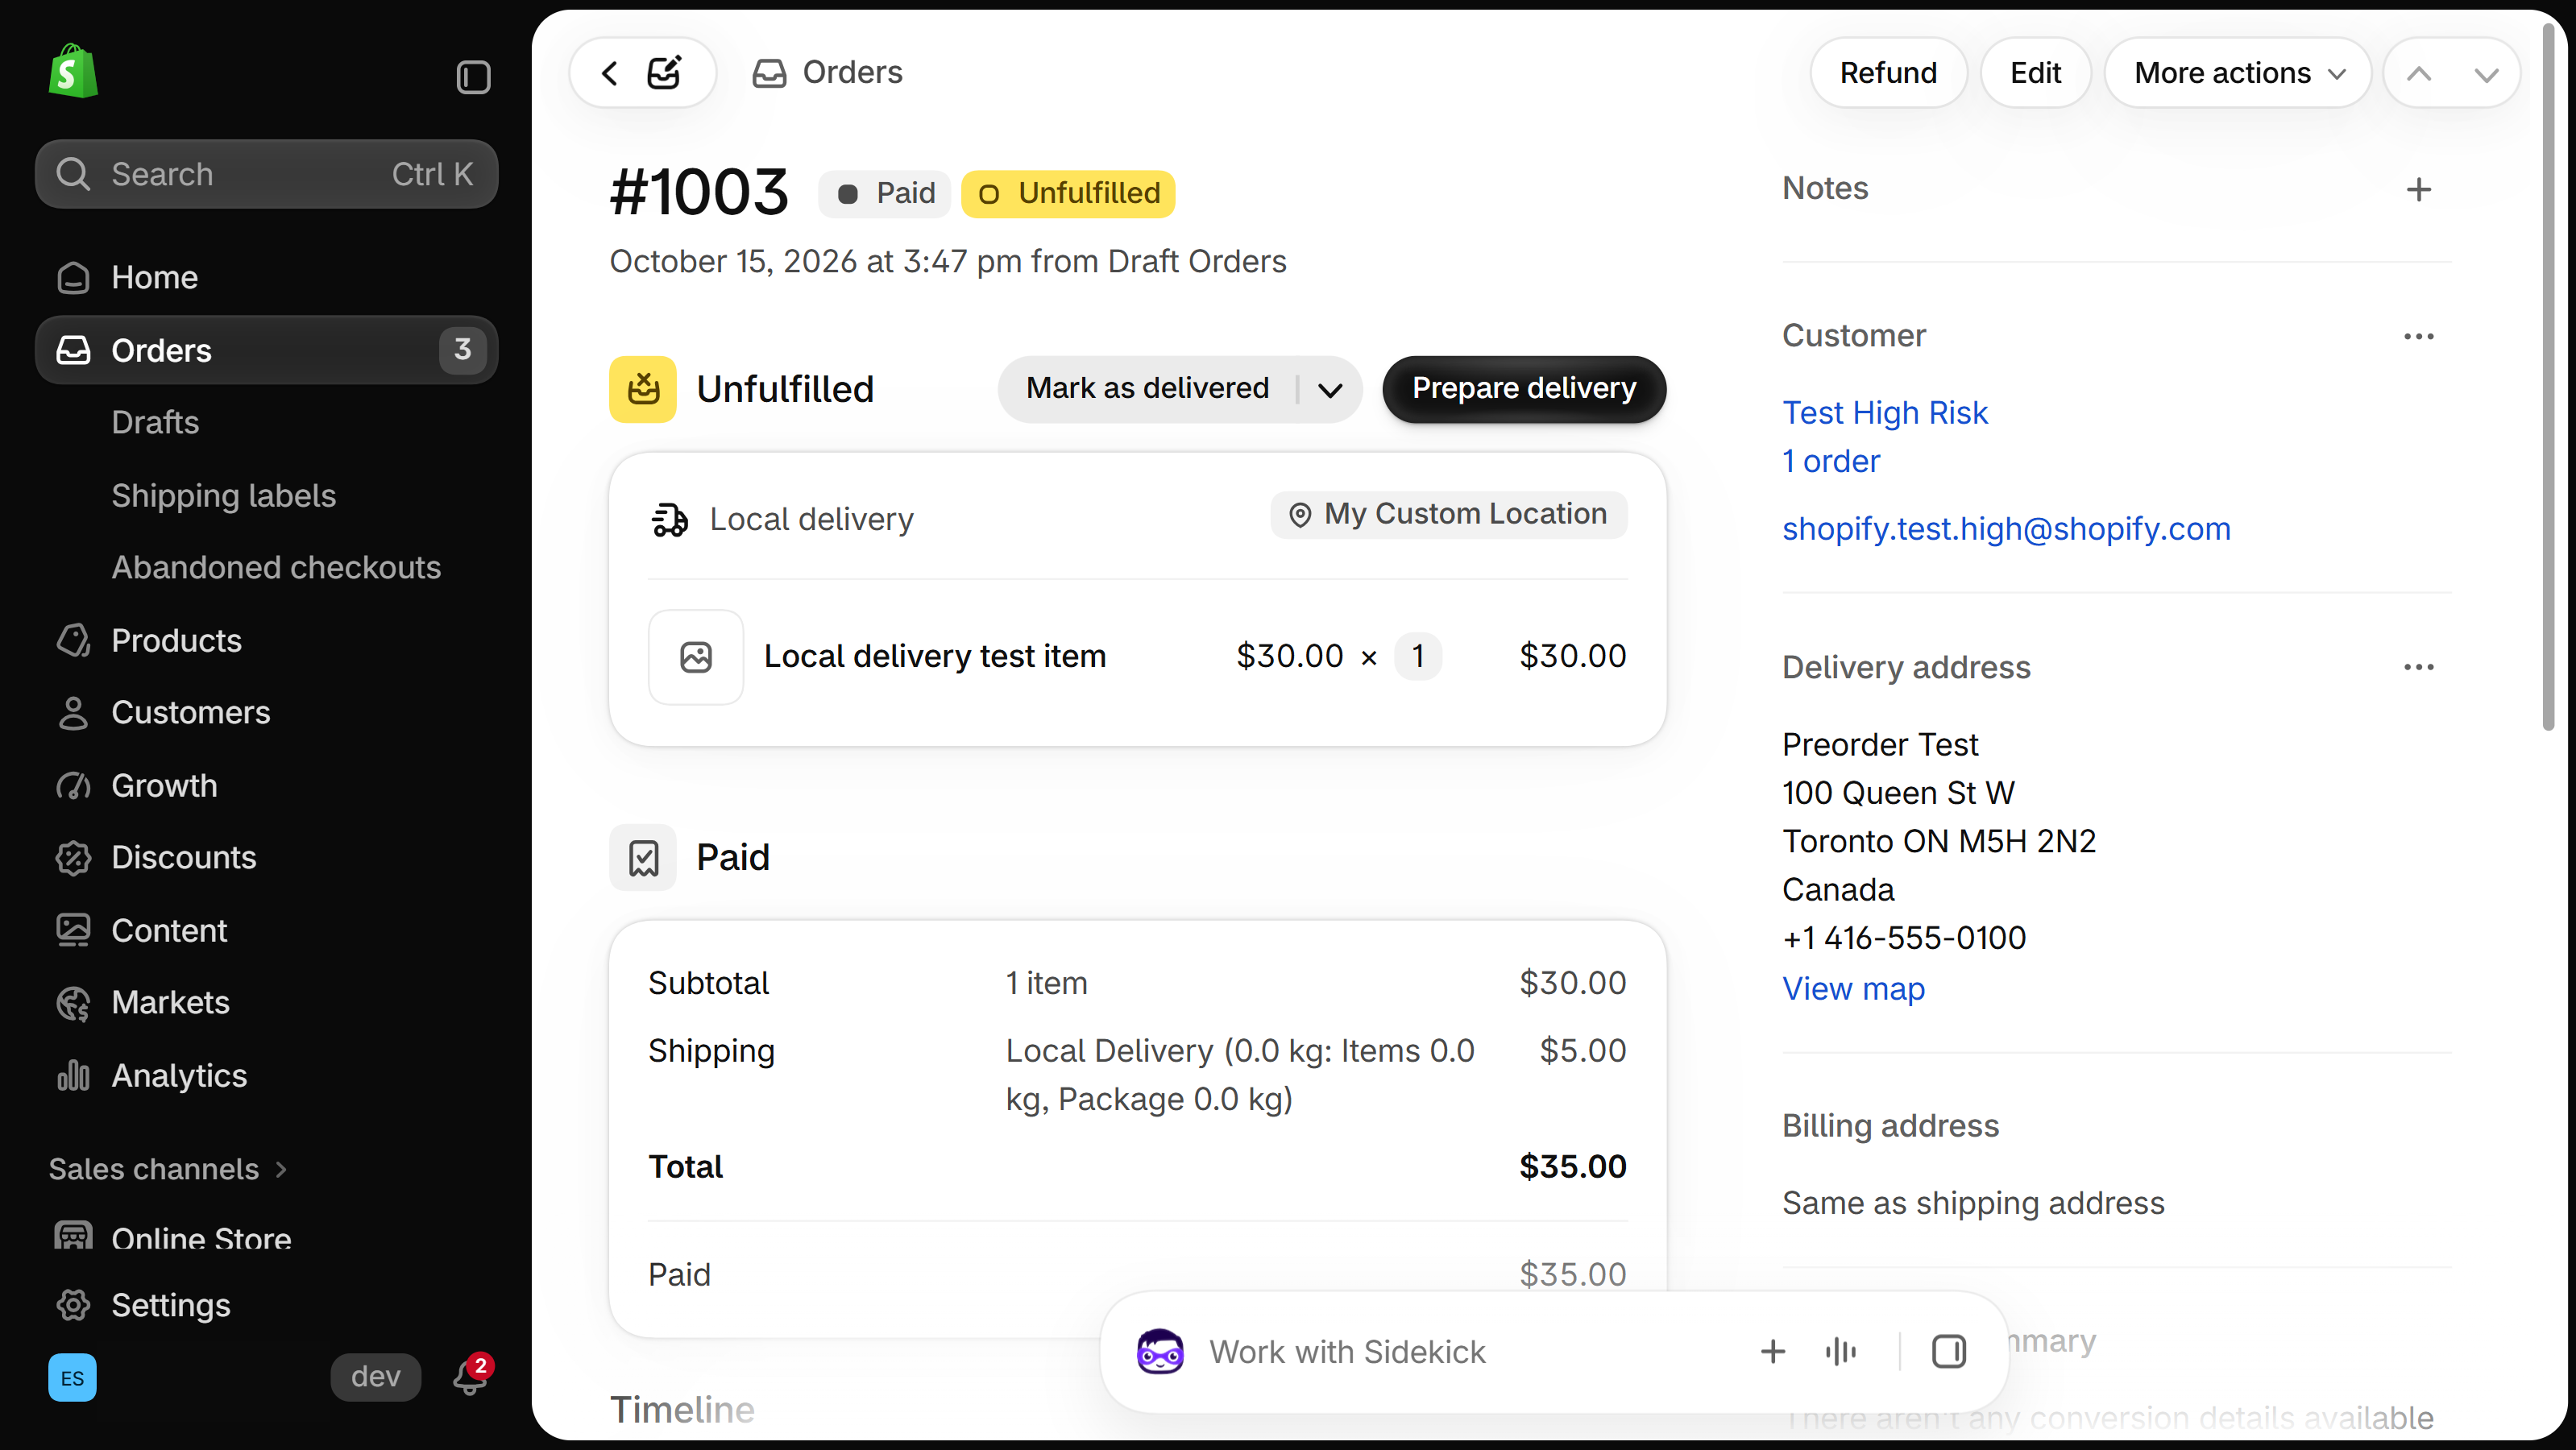Toggle the sidebar collapse icon

[473, 77]
